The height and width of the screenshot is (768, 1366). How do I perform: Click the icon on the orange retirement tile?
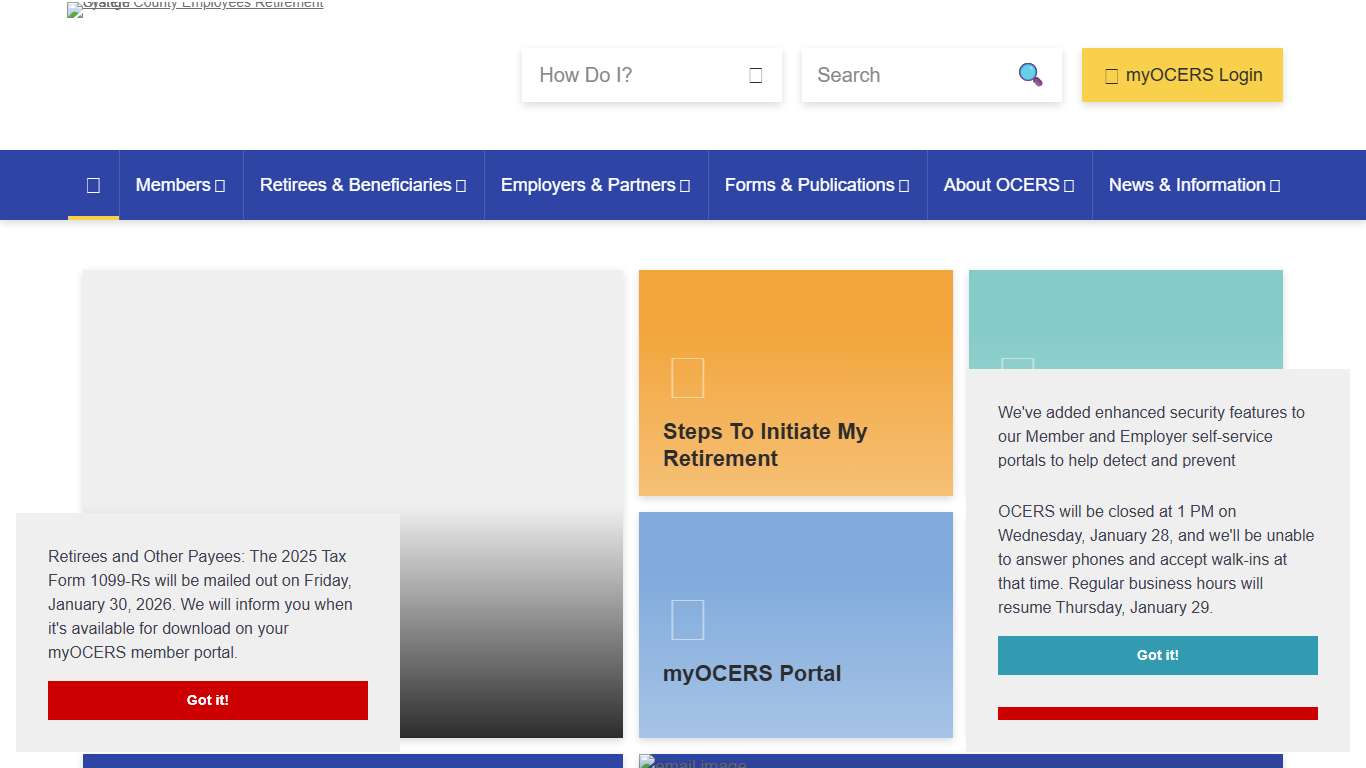688,378
